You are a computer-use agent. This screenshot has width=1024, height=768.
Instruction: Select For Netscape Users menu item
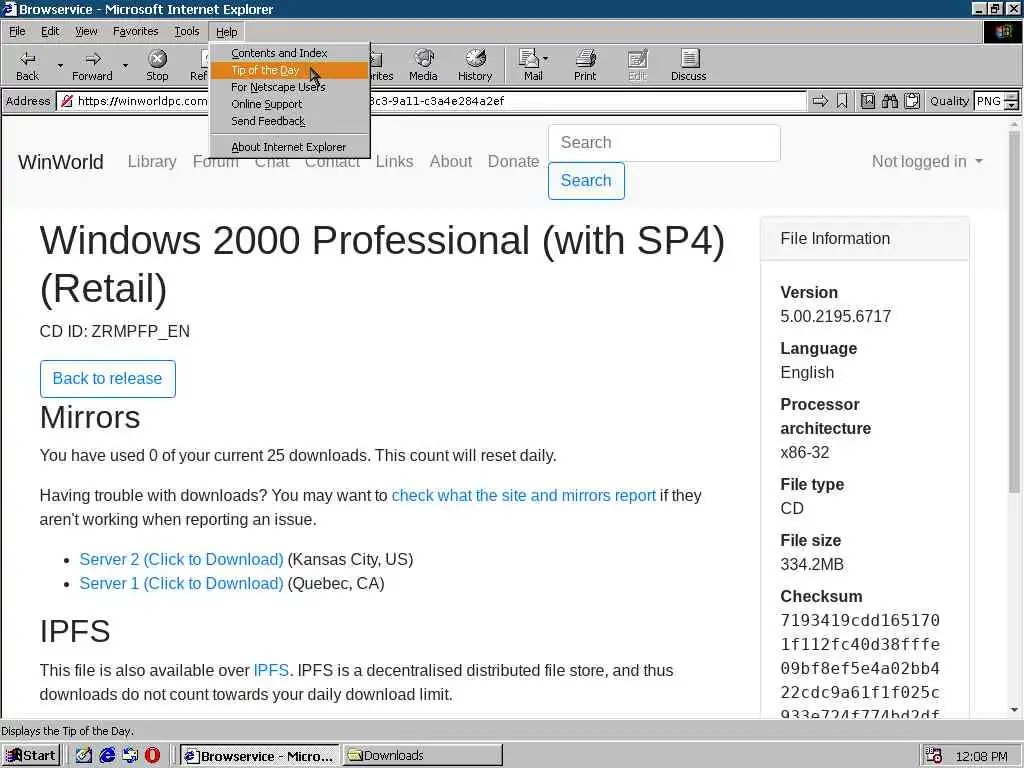coord(290,87)
